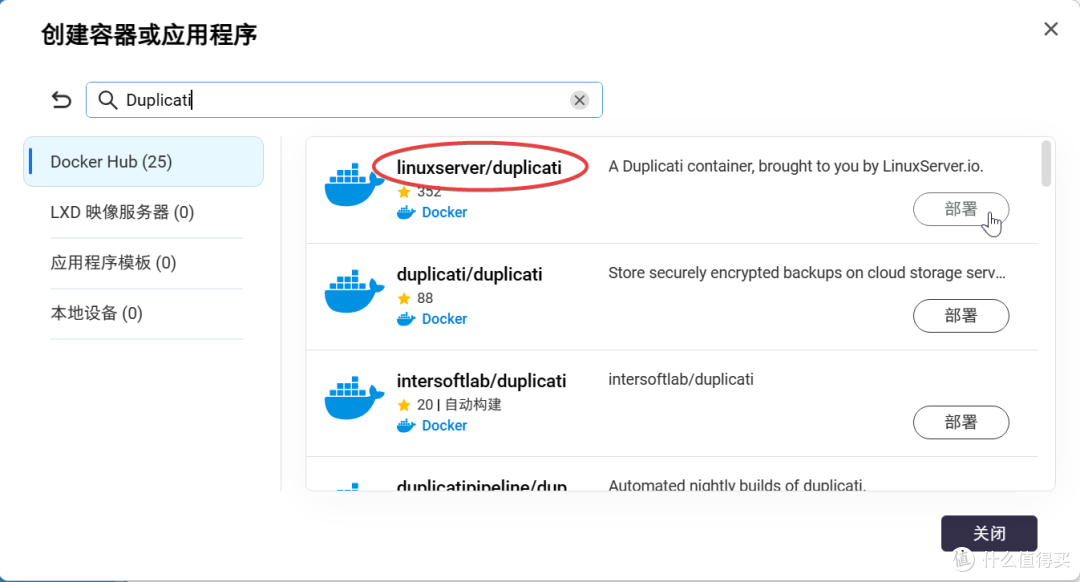Select the Docker Hub (25) tab
Screen dimensions: 1080x582
pos(143,162)
